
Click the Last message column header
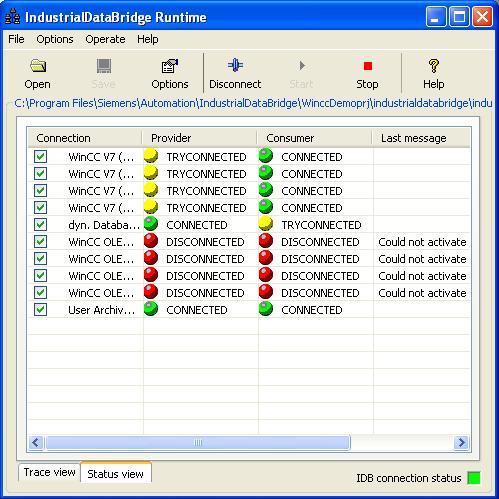point(421,138)
